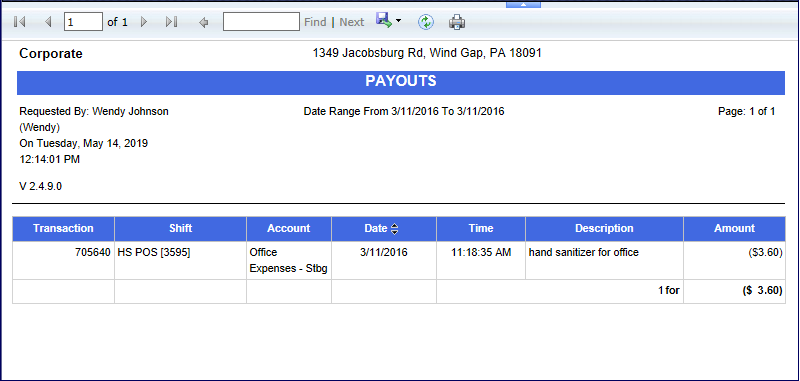
Task: Collapse toolbar with top handle arrow
Action: tap(523, 4)
